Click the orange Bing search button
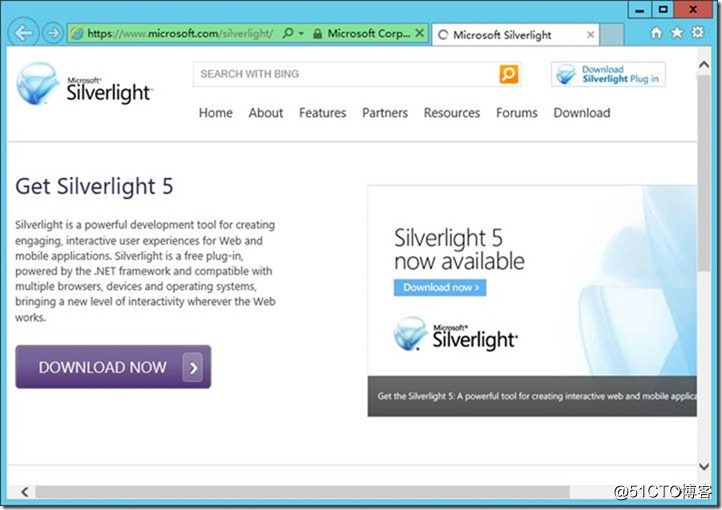722x510 pixels. coord(509,74)
